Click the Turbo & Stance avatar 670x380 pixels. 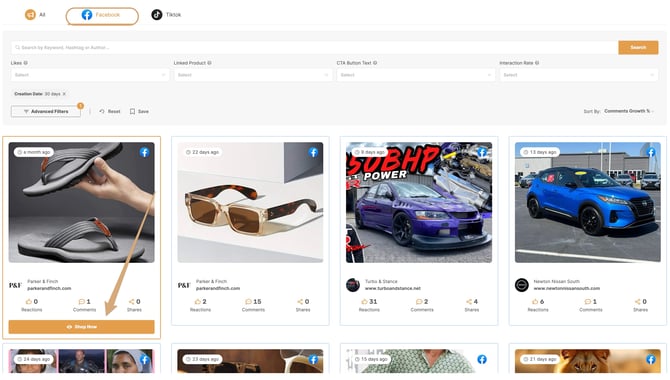353,285
